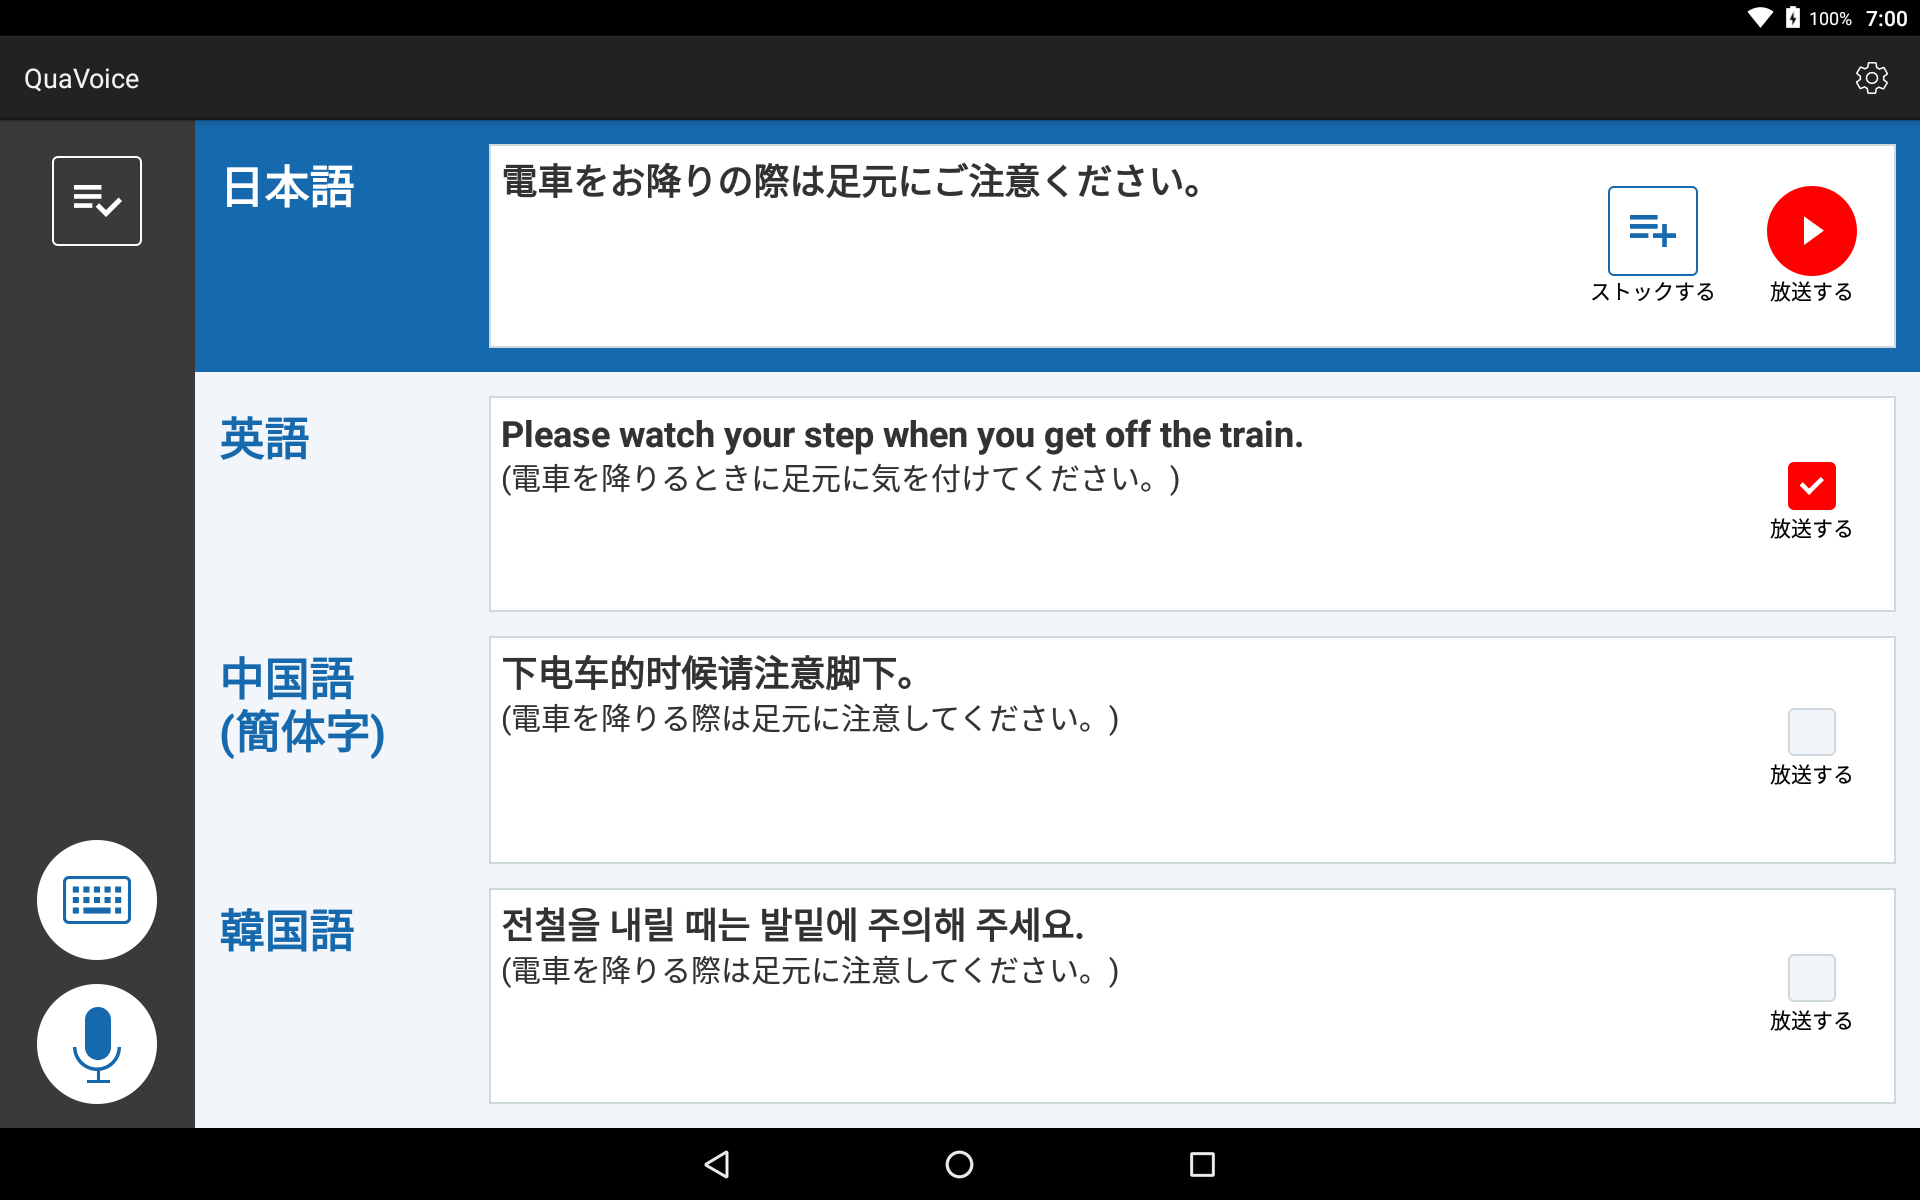This screenshot has width=1920, height=1200.
Task: Uncheck the English 放送する checkbox
Action: point(1811,486)
